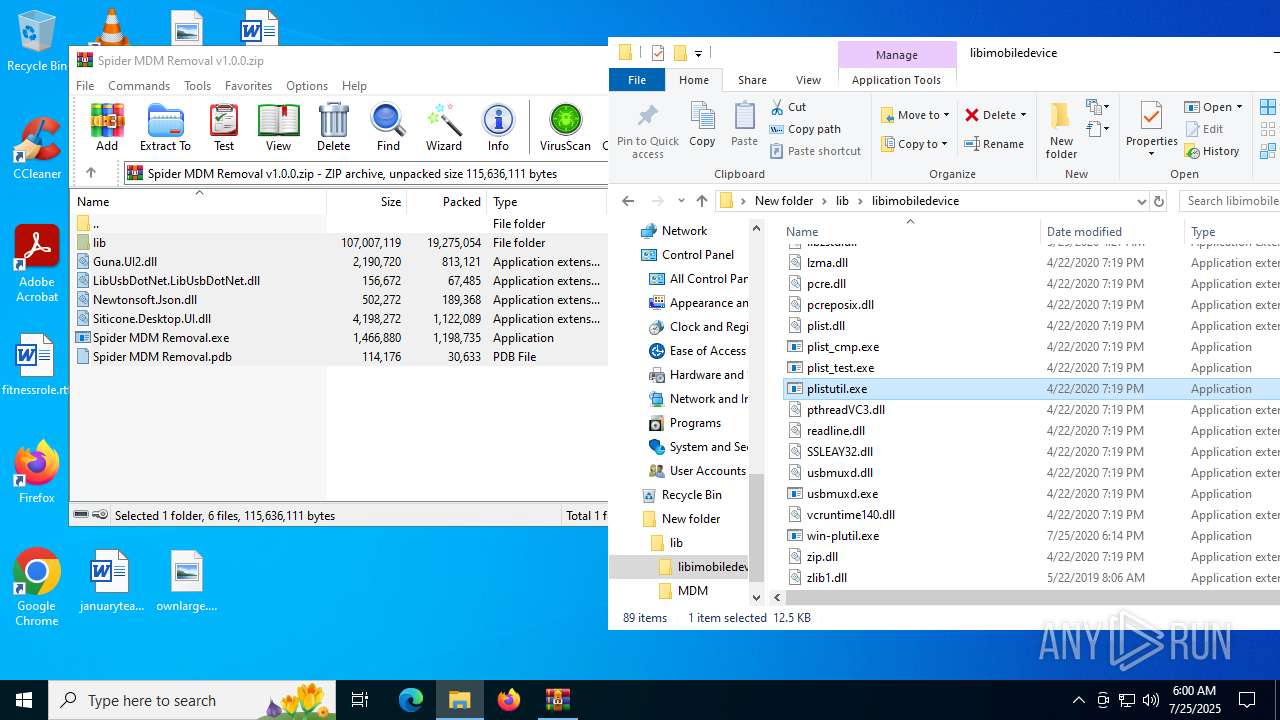This screenshot has width=1280, height=720.
Task: Open Microsoft Edge from the taskbar
Action: point(410,700)
